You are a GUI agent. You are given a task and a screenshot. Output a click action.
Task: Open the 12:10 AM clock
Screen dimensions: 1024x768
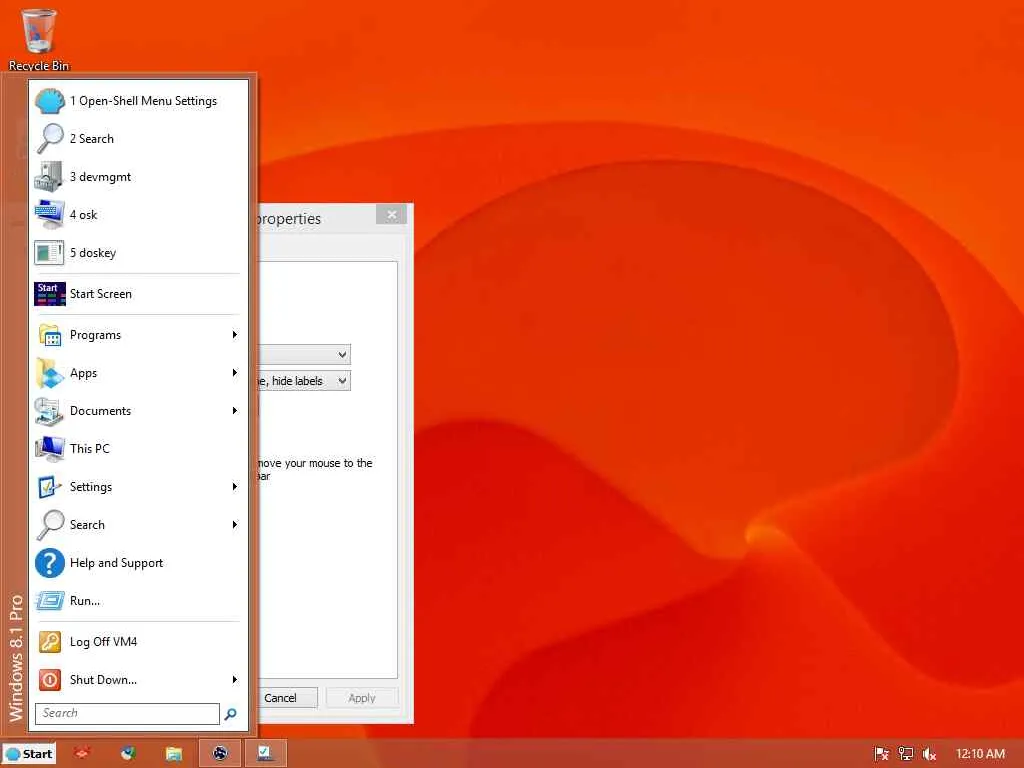click(x=980, y=754)
